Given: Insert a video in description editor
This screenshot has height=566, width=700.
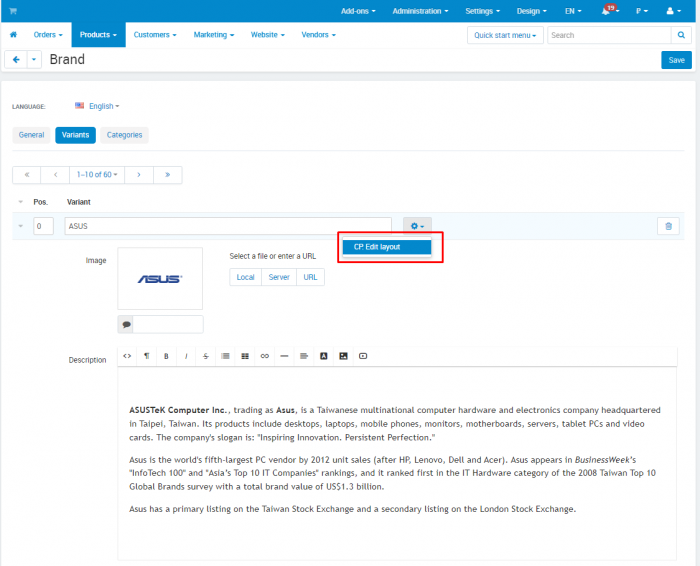Looking at the screenshot, I should tap(363, 356).
